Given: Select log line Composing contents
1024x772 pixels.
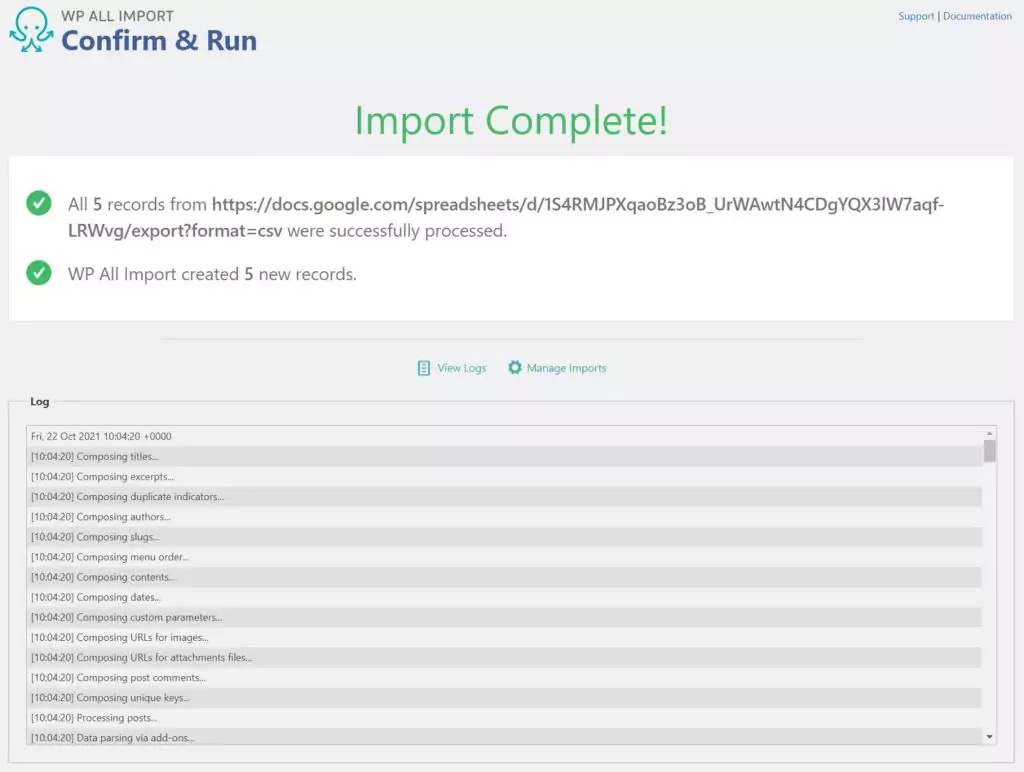Looking at the screenshot, I should (504, 577).
